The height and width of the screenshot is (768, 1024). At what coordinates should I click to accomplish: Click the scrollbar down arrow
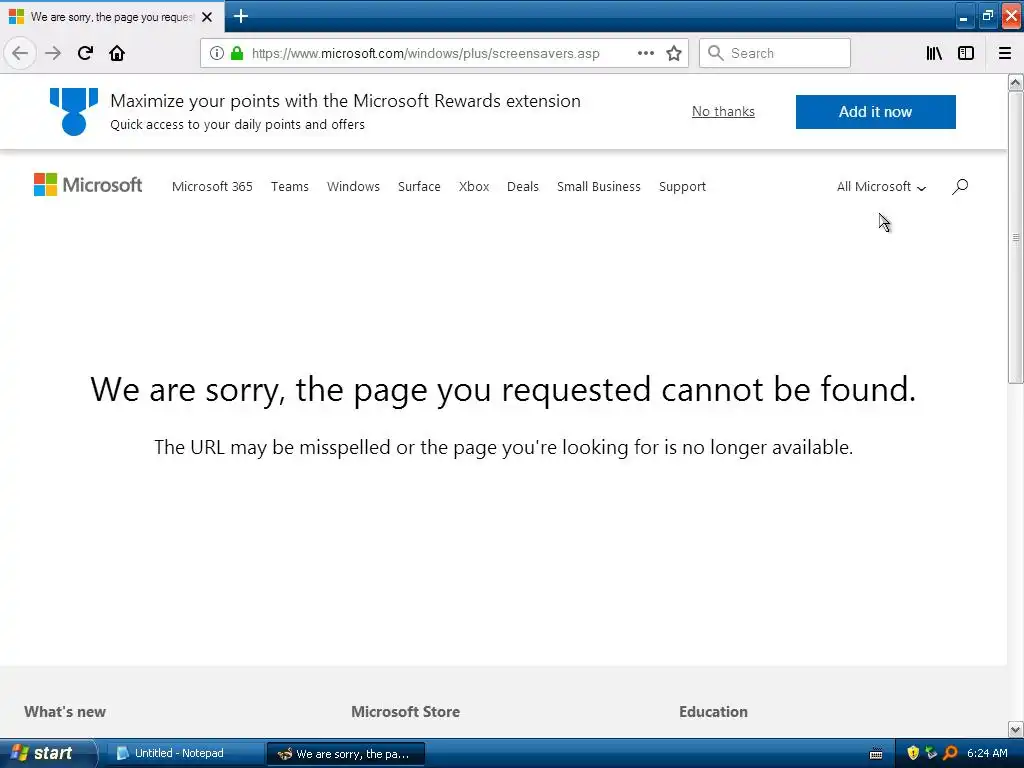(1016, 729)
